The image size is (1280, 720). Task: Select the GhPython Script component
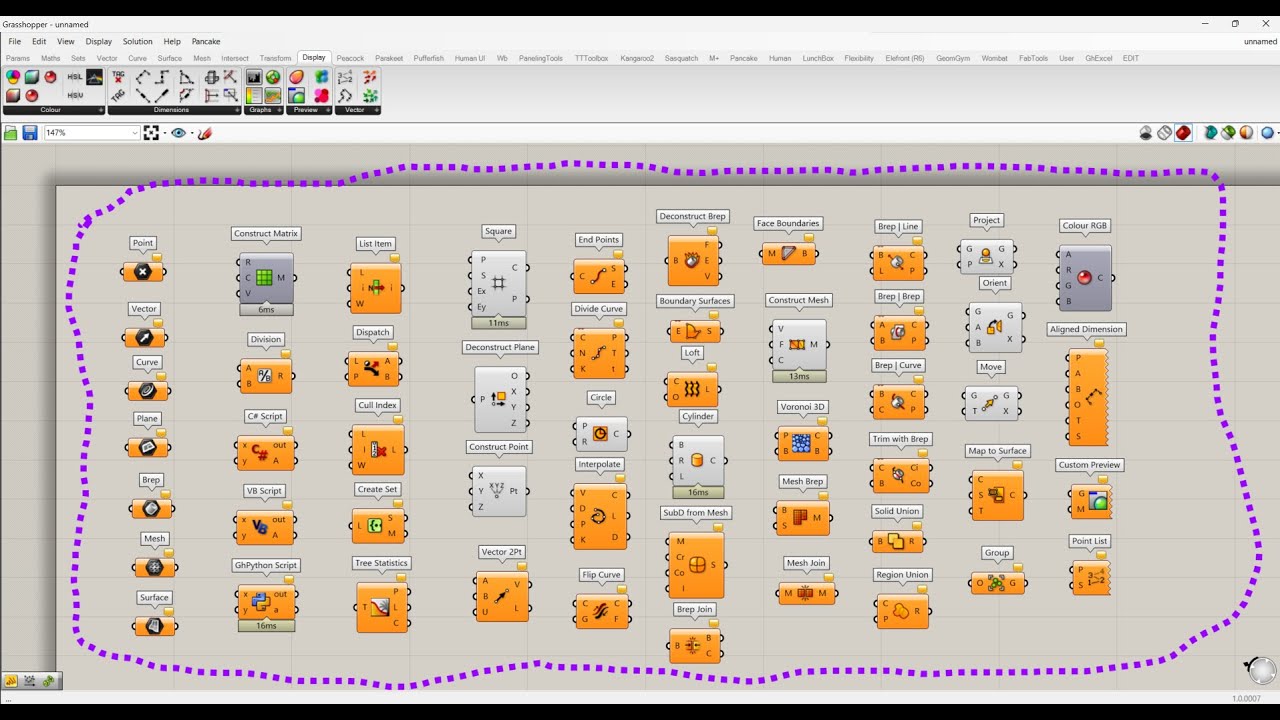click(265, 601)
